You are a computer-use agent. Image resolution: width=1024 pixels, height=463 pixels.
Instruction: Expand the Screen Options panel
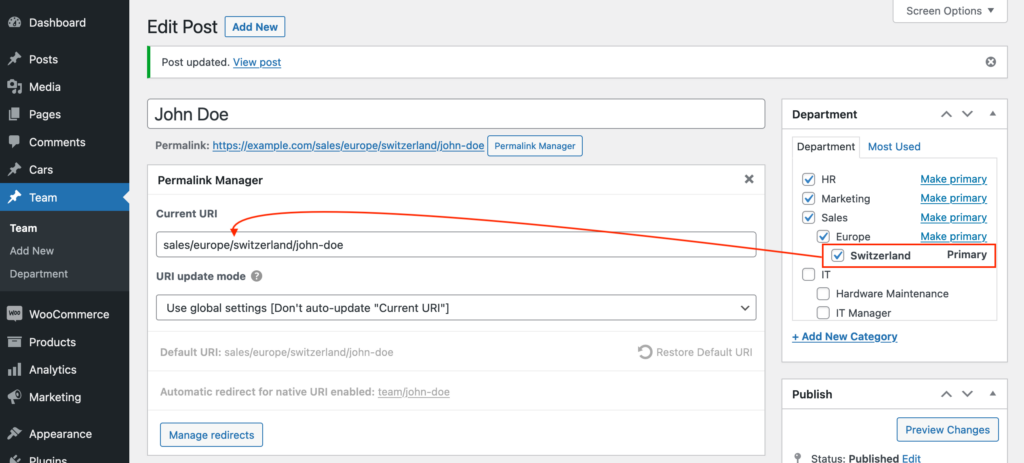(x=950, y=11)
